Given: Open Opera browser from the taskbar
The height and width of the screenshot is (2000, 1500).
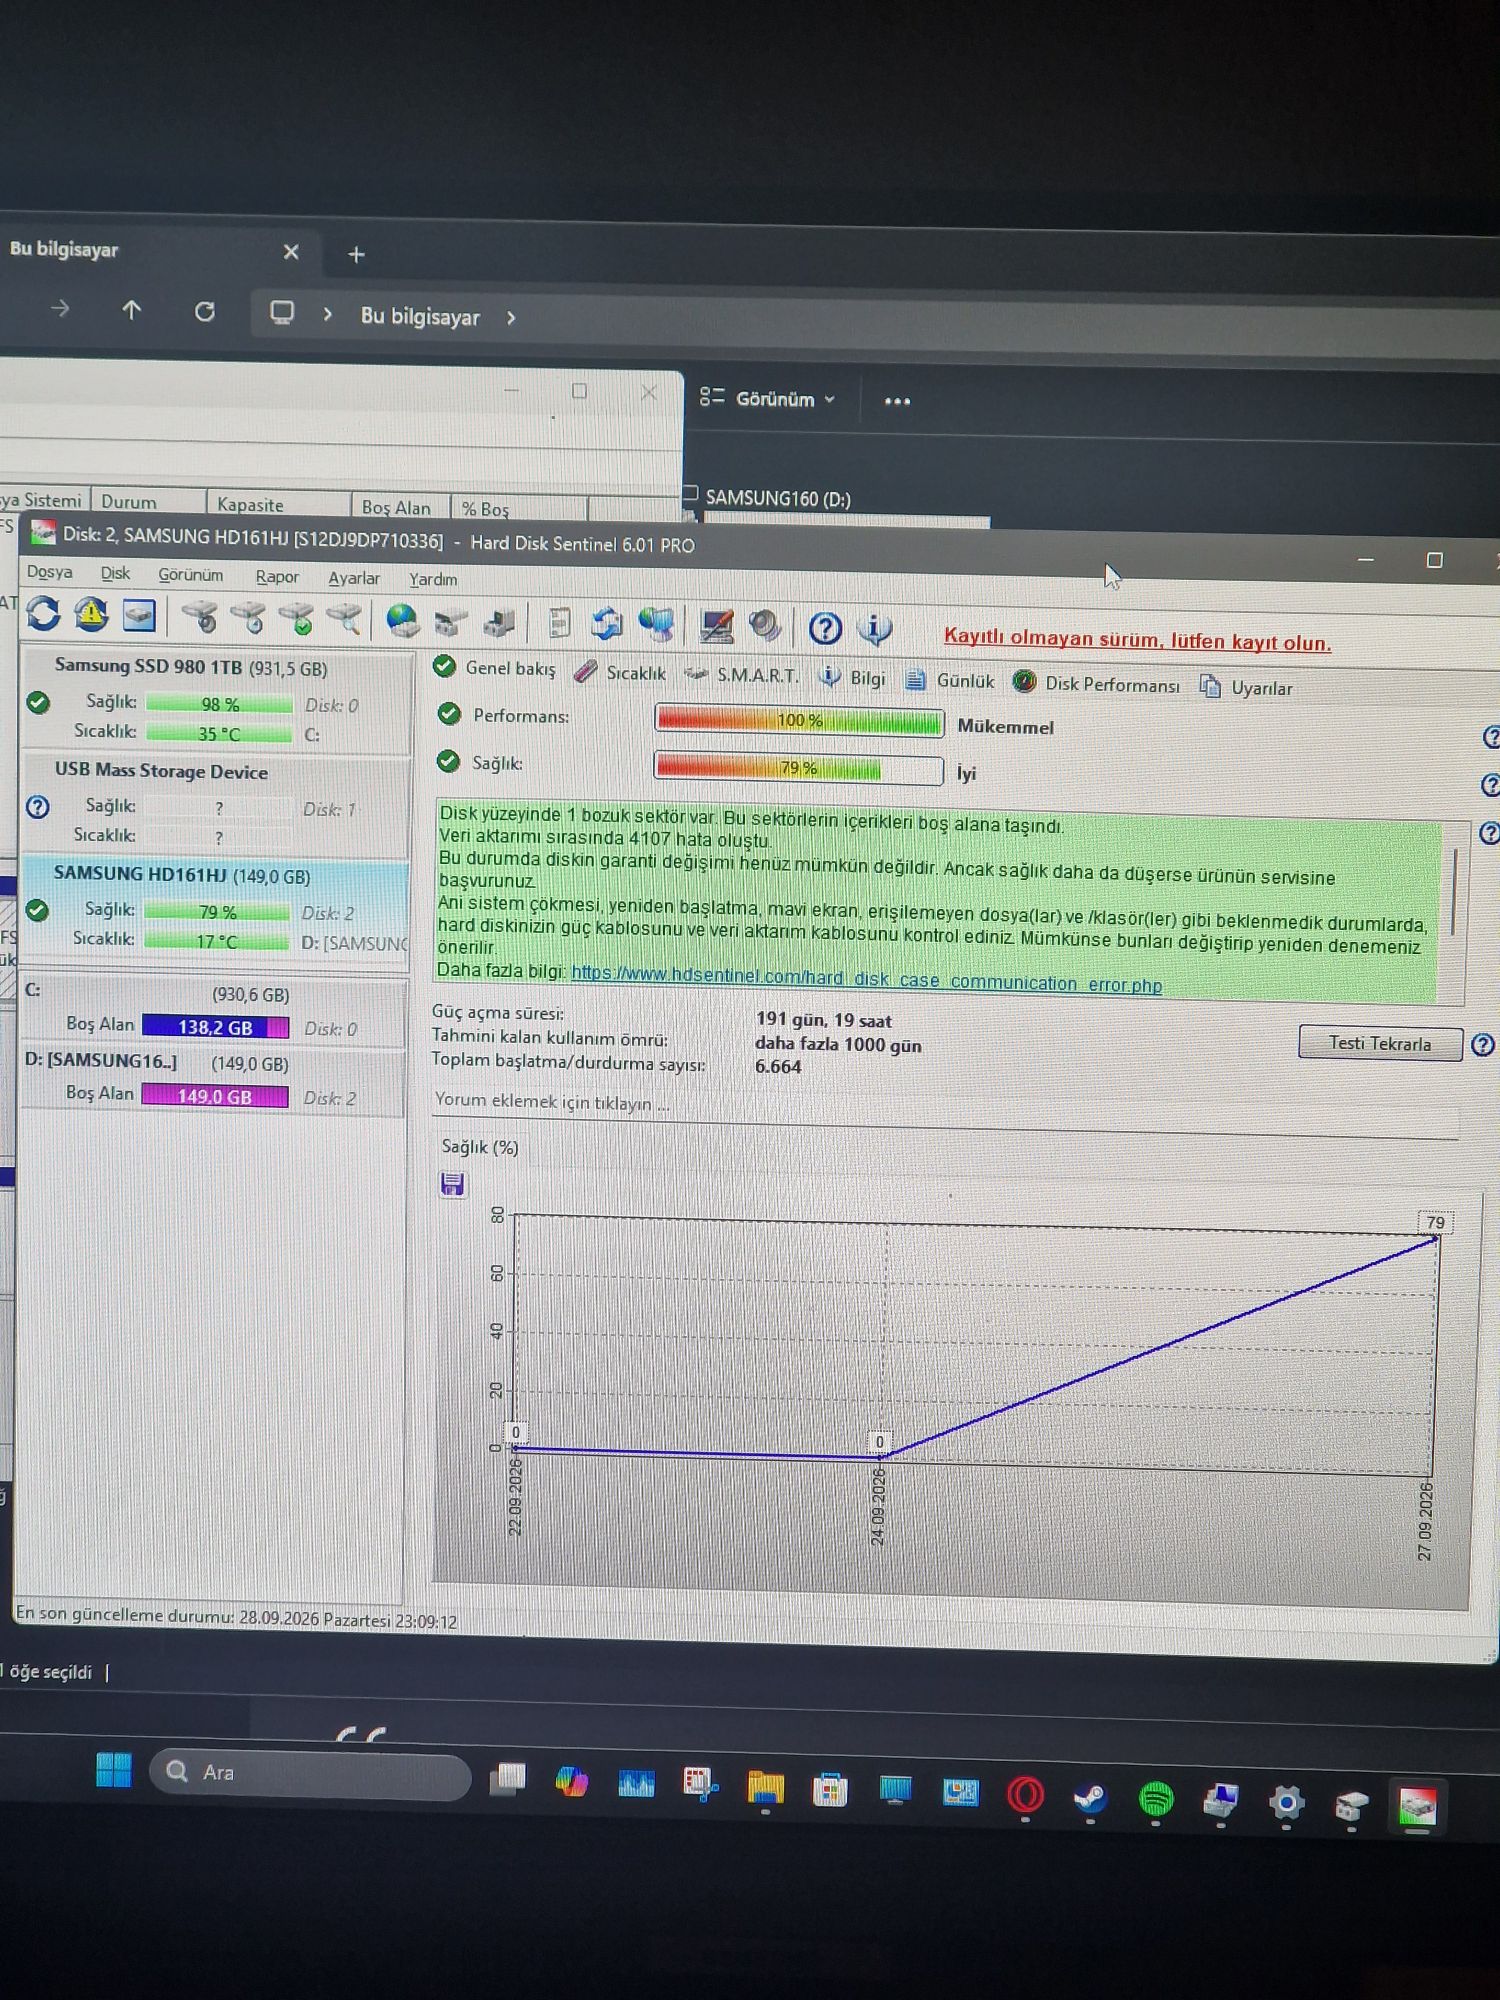Looking at the screenshot, I should (1025, 1796).
